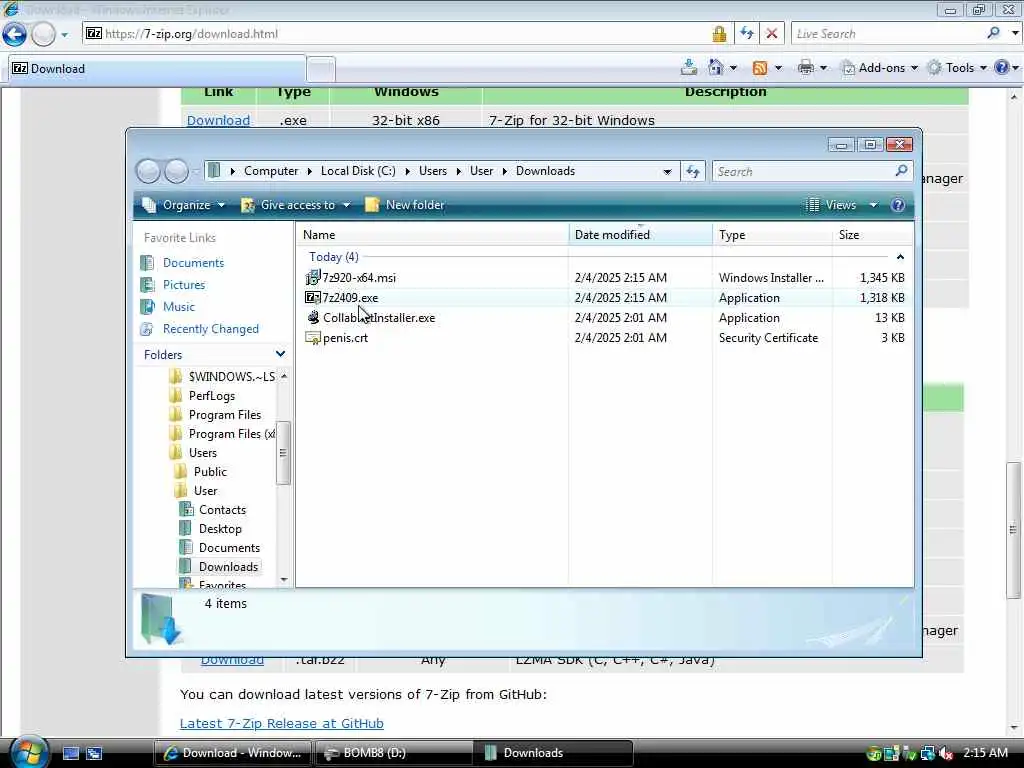
Task: Open Recently Changed favorite link
Action: point(210,328)
